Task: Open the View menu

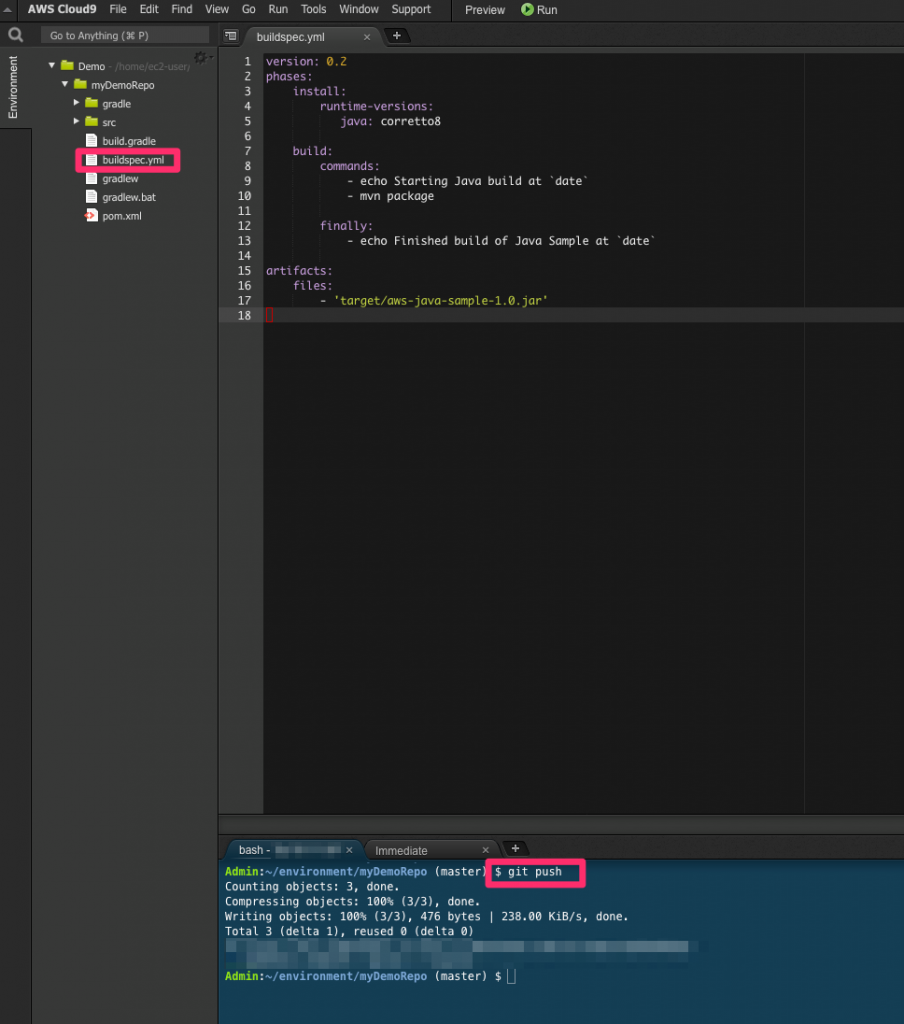Action: coord(217,10)
